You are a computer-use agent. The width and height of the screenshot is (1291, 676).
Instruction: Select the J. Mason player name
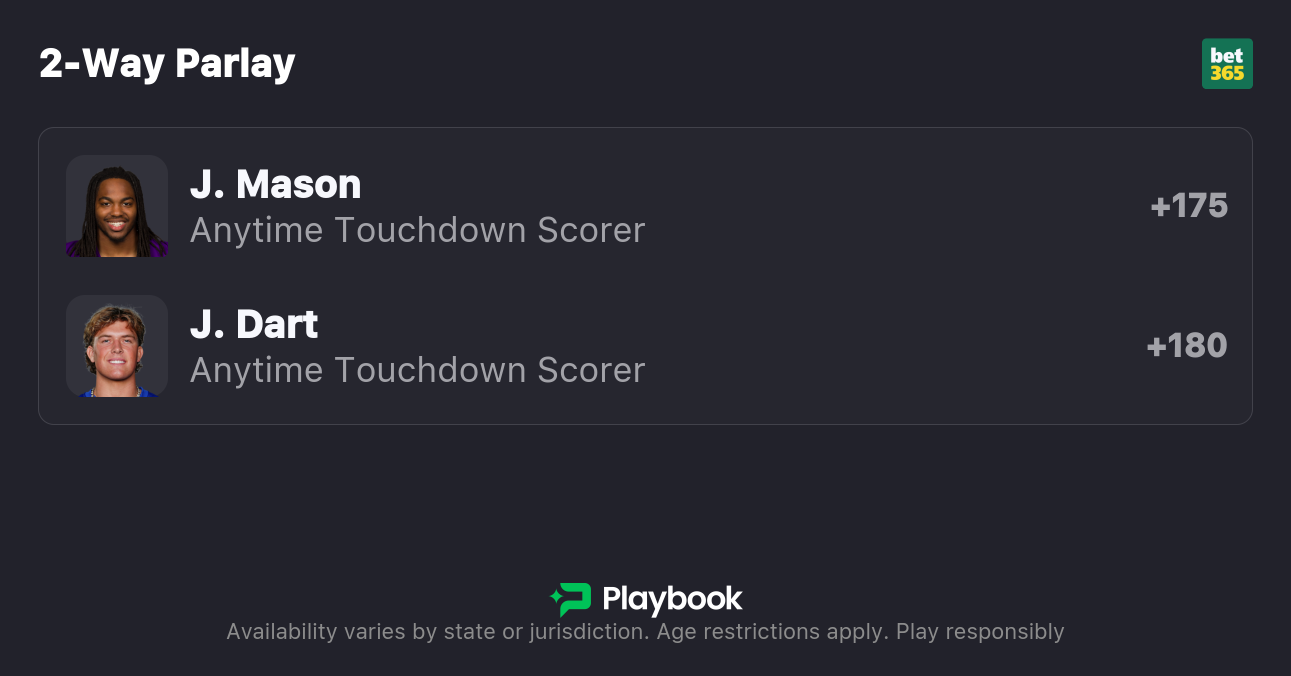[x=275, y=185]
